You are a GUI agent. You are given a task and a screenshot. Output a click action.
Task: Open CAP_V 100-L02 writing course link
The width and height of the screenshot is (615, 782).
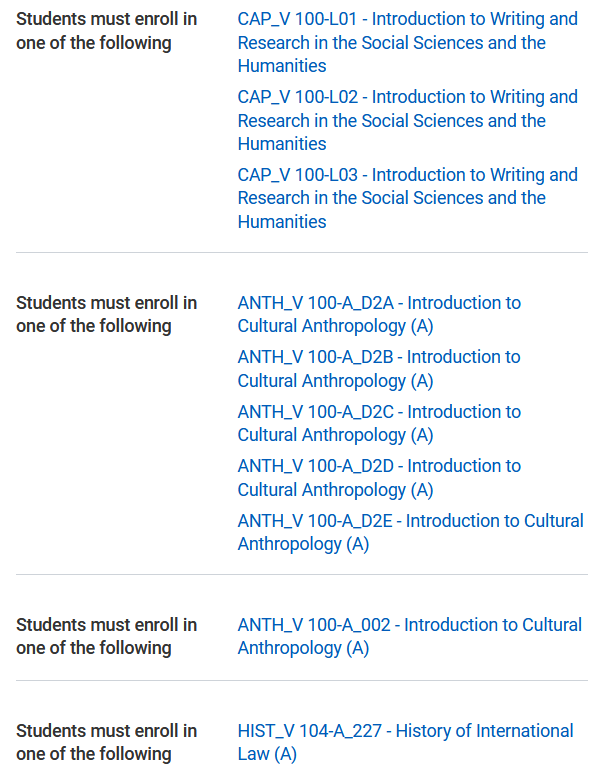pos(408,120)
